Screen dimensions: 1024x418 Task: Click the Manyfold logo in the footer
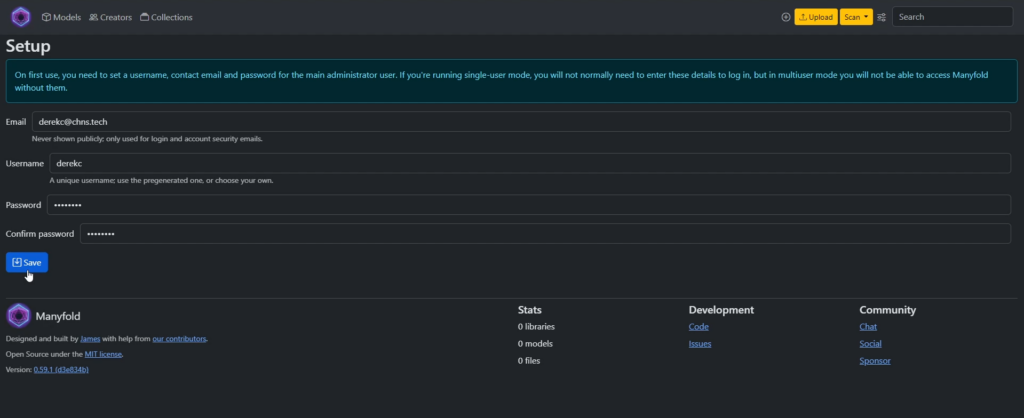point(18,316)
